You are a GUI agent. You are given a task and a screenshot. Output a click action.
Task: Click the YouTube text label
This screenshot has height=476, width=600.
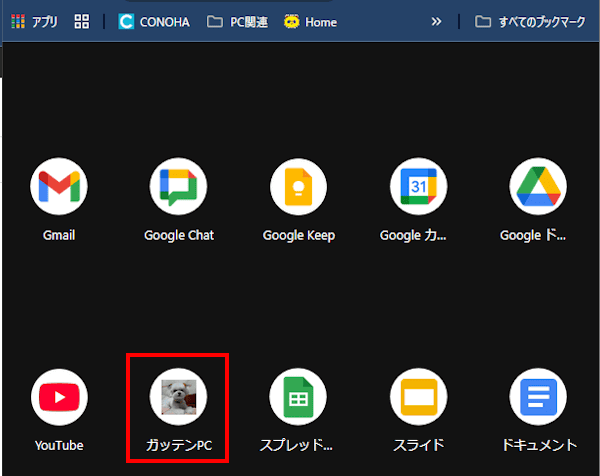click(59, 445)
